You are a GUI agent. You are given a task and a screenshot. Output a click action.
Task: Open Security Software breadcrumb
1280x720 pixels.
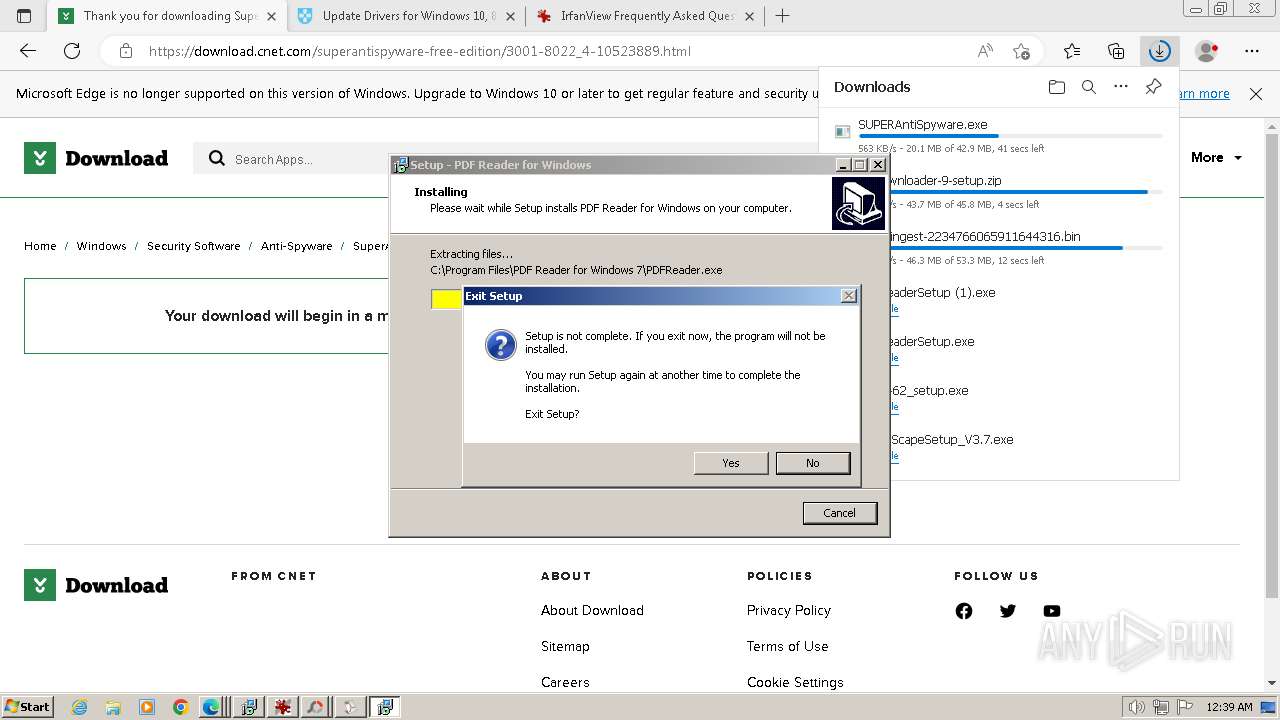click(194, 246)
